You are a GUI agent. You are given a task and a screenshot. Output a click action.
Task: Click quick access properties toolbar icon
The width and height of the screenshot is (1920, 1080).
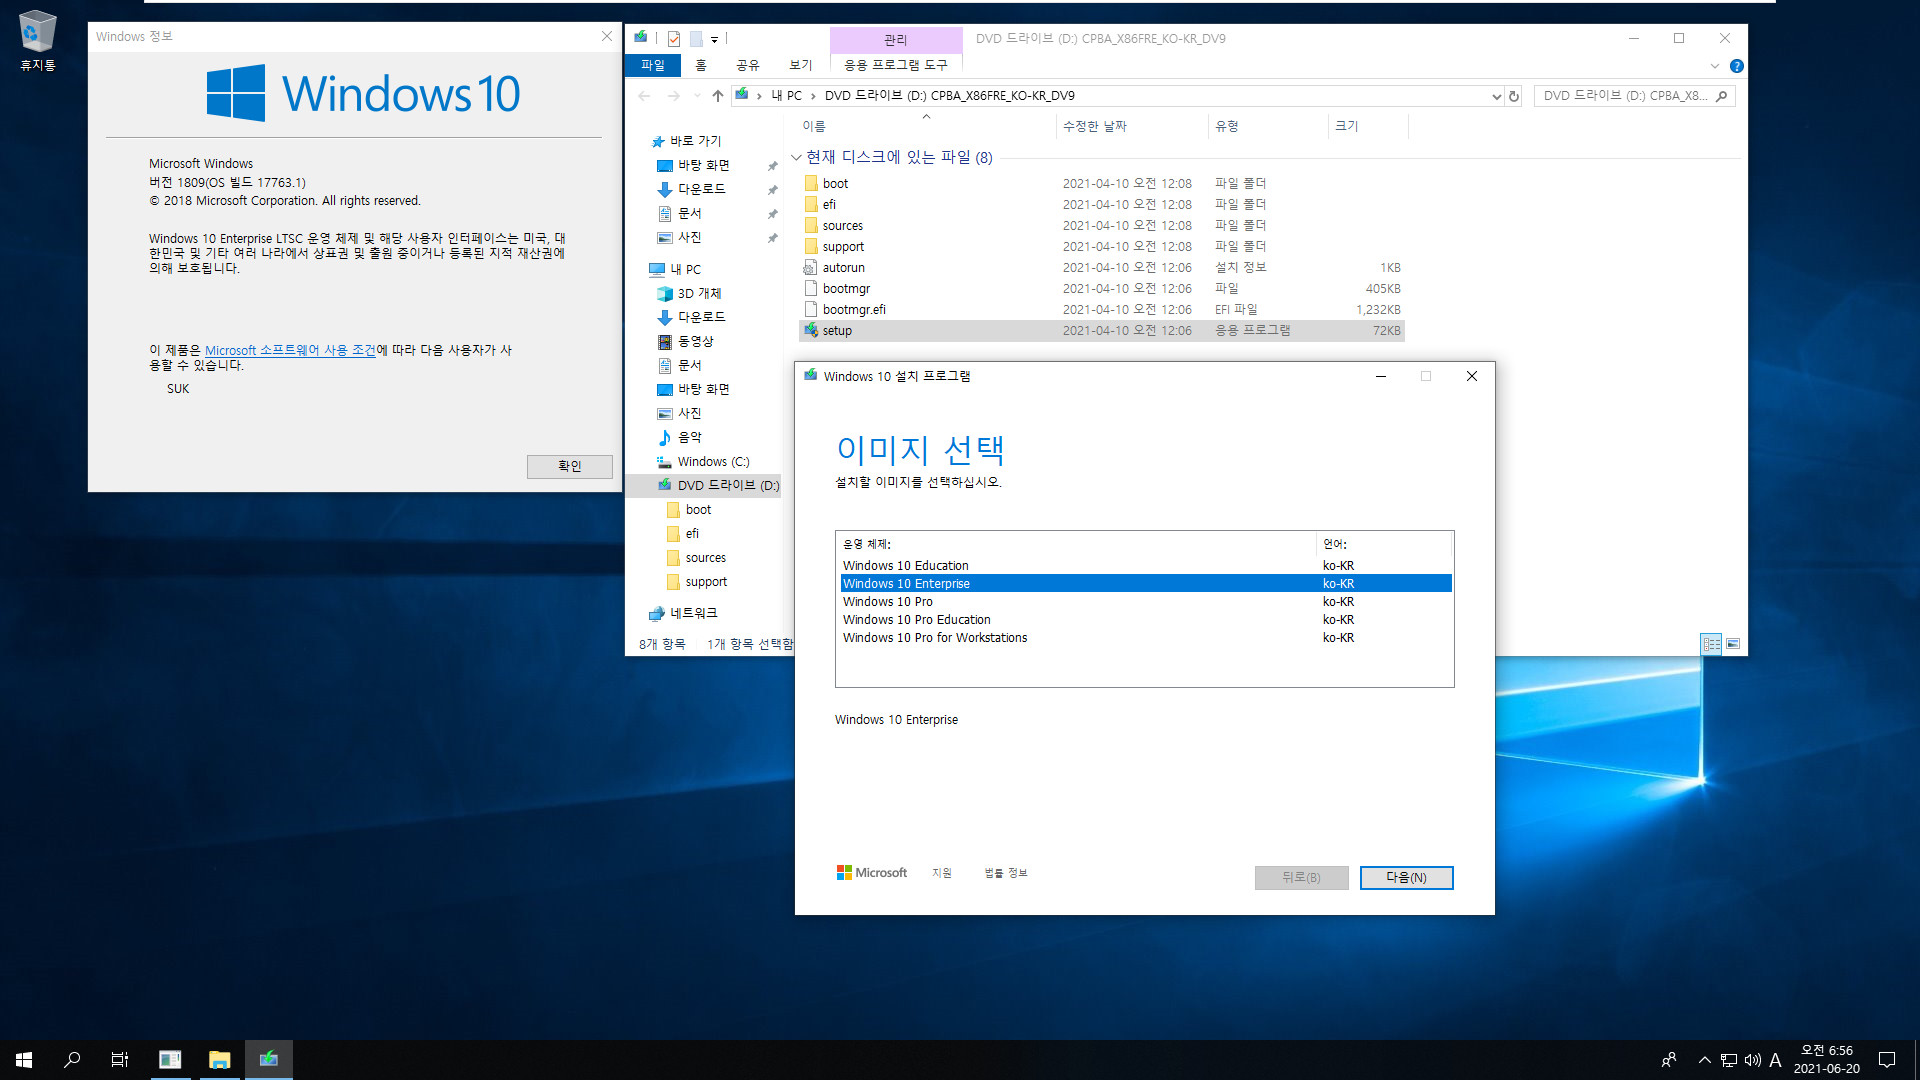(674, 39)
